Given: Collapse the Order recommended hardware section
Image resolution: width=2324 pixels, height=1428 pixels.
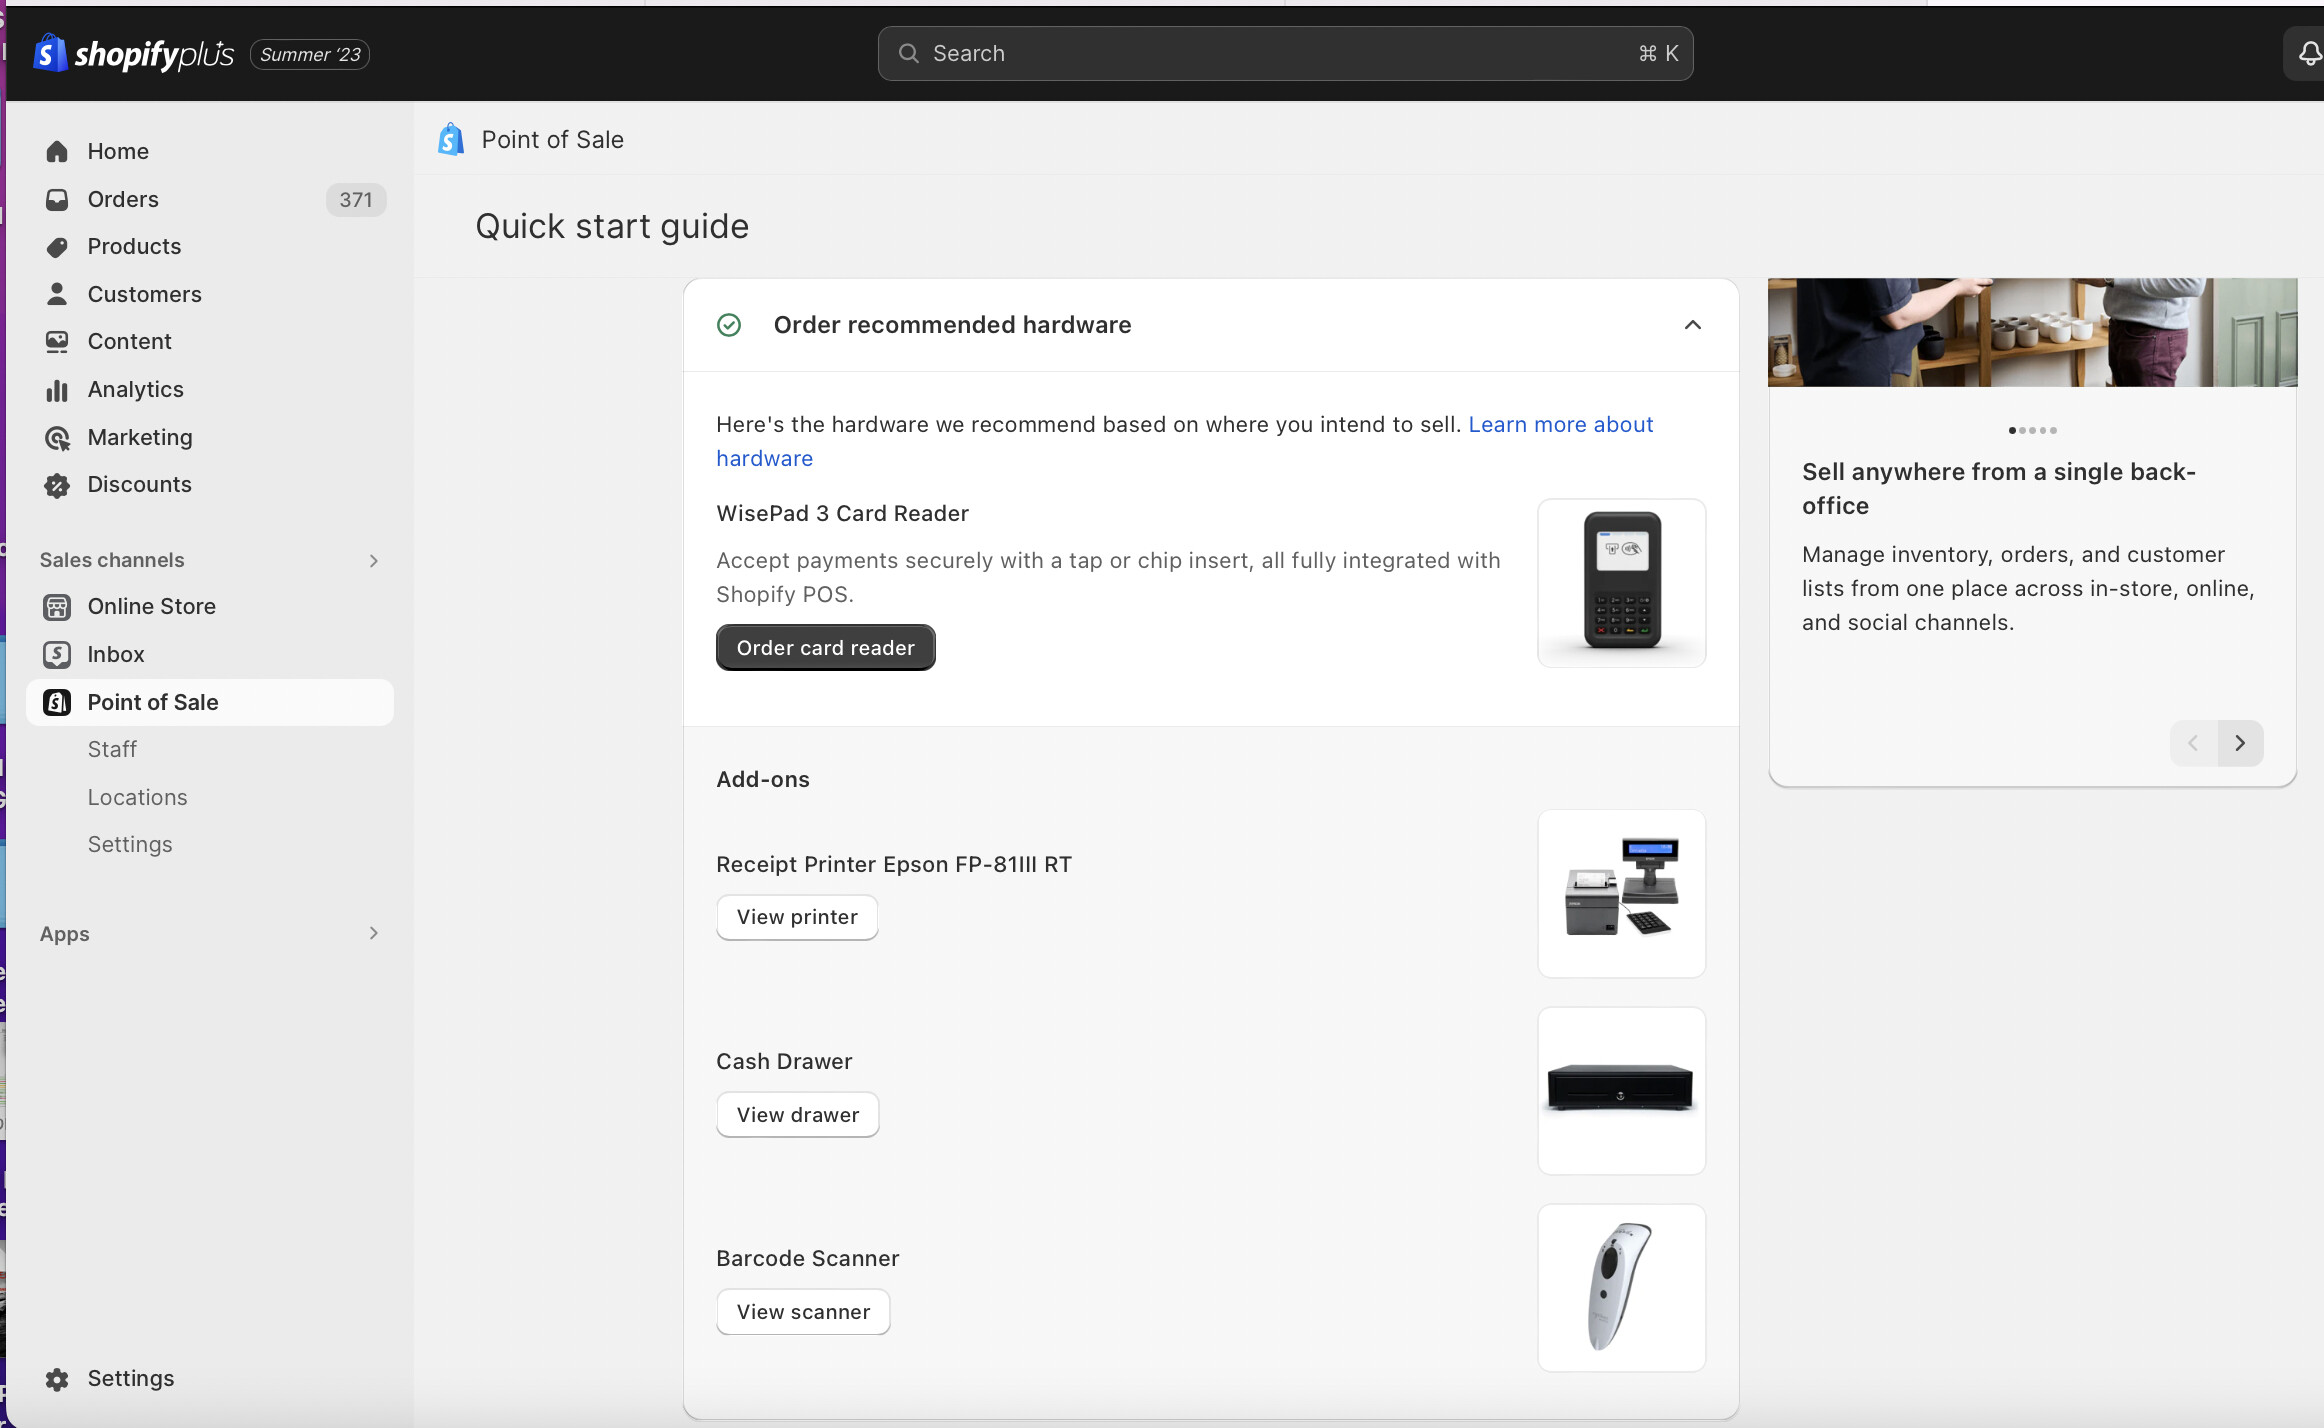Looking at the screenshot, I should (x=1692, y=325).
